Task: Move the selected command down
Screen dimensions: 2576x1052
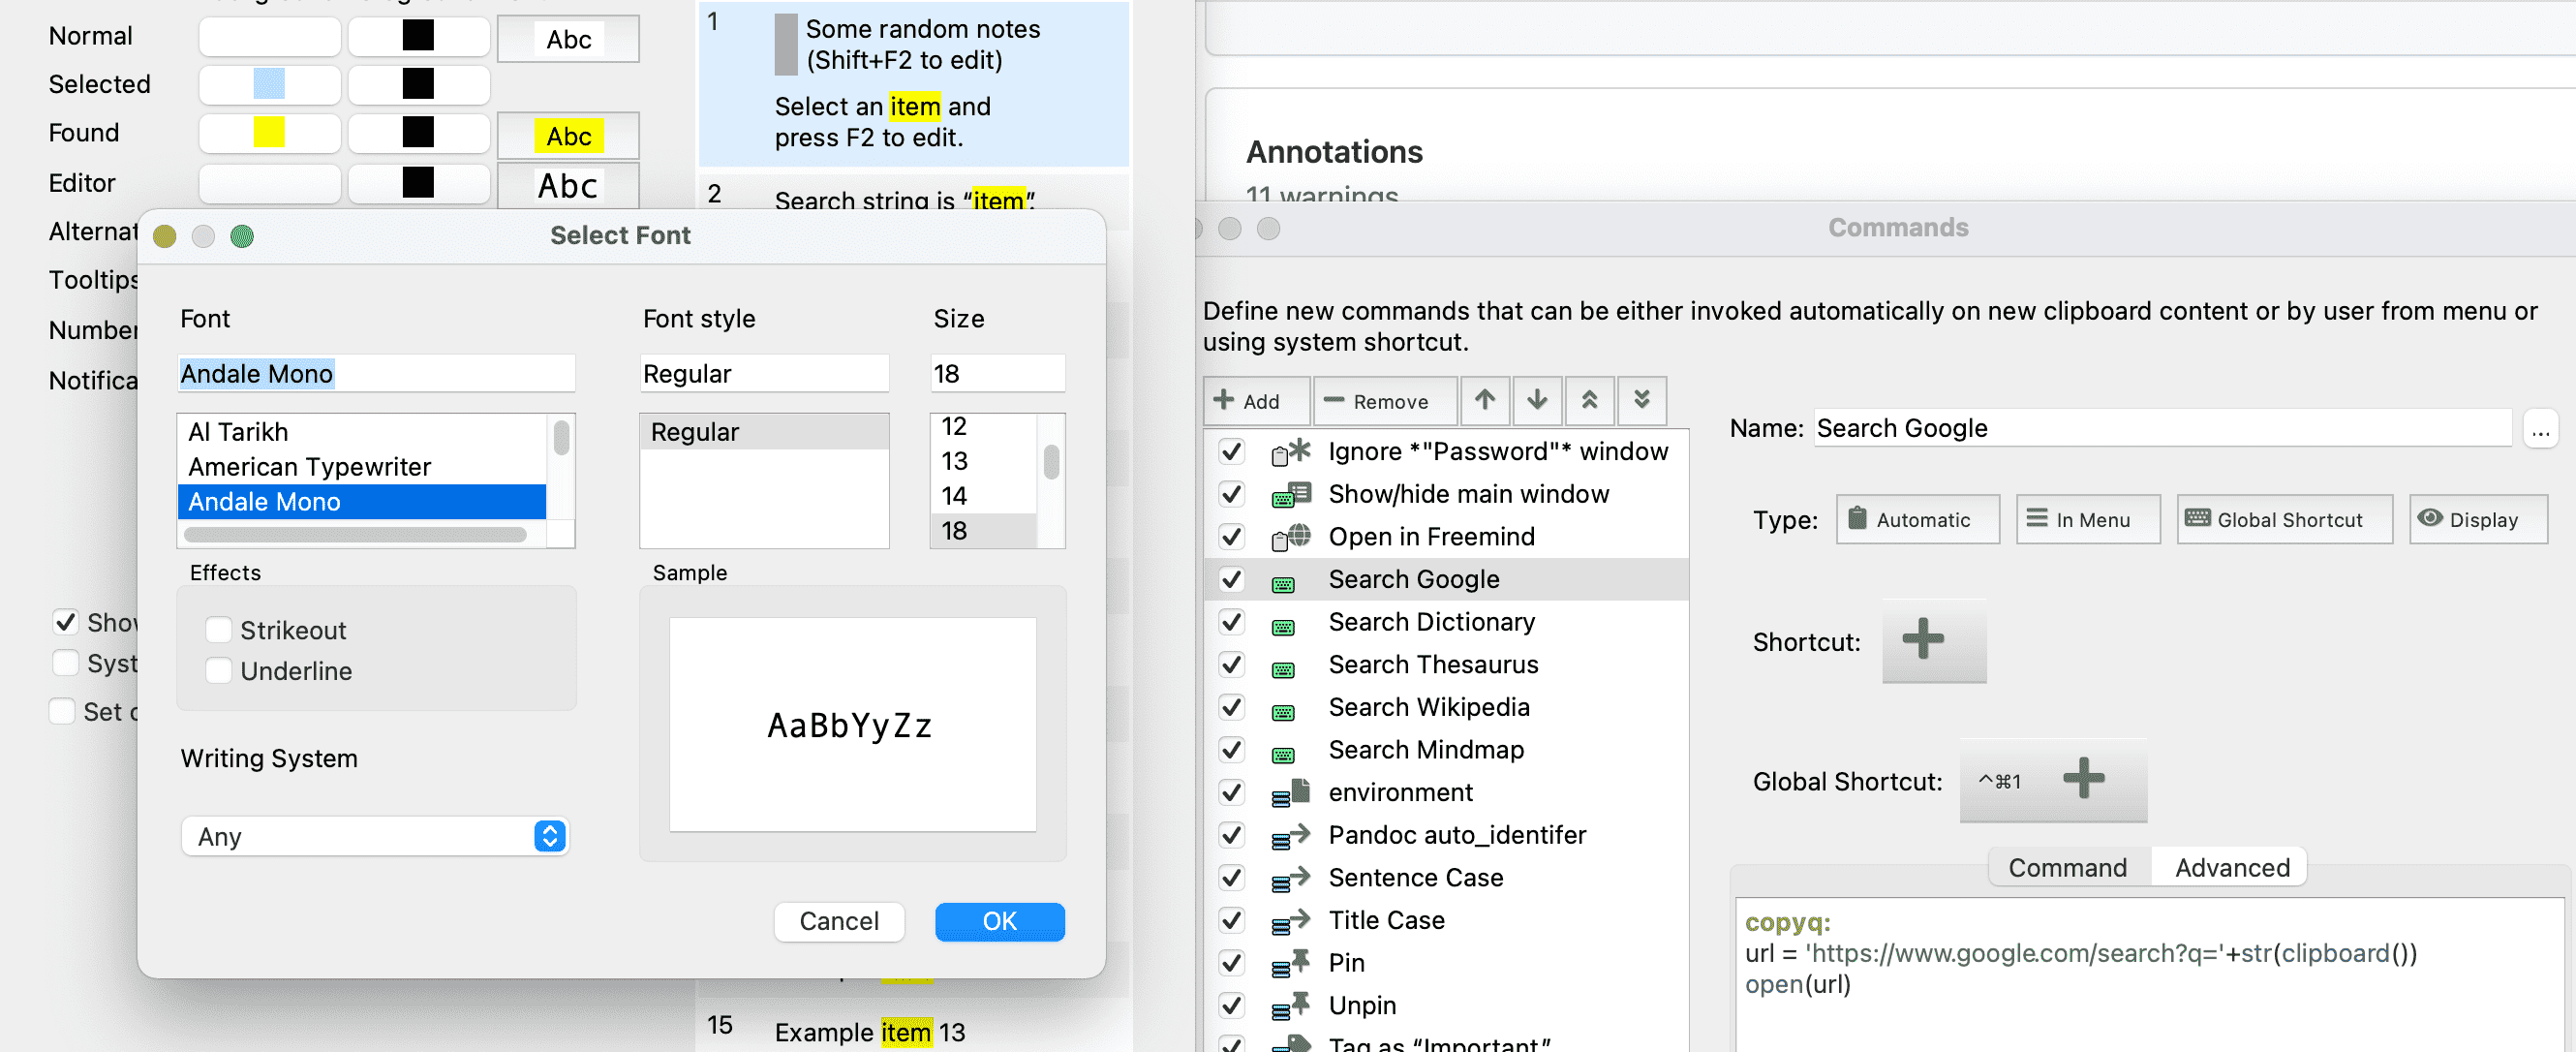Action: pos(1537,400)
